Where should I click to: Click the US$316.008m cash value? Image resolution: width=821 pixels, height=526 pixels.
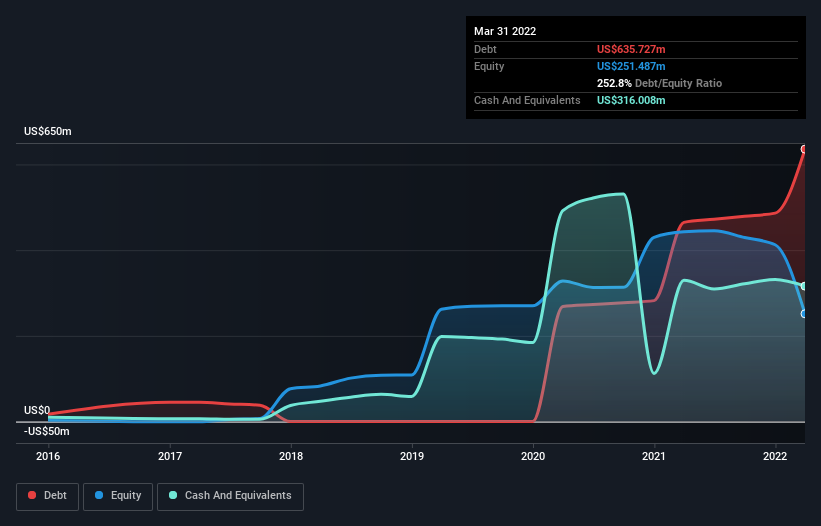coord(631,100)
